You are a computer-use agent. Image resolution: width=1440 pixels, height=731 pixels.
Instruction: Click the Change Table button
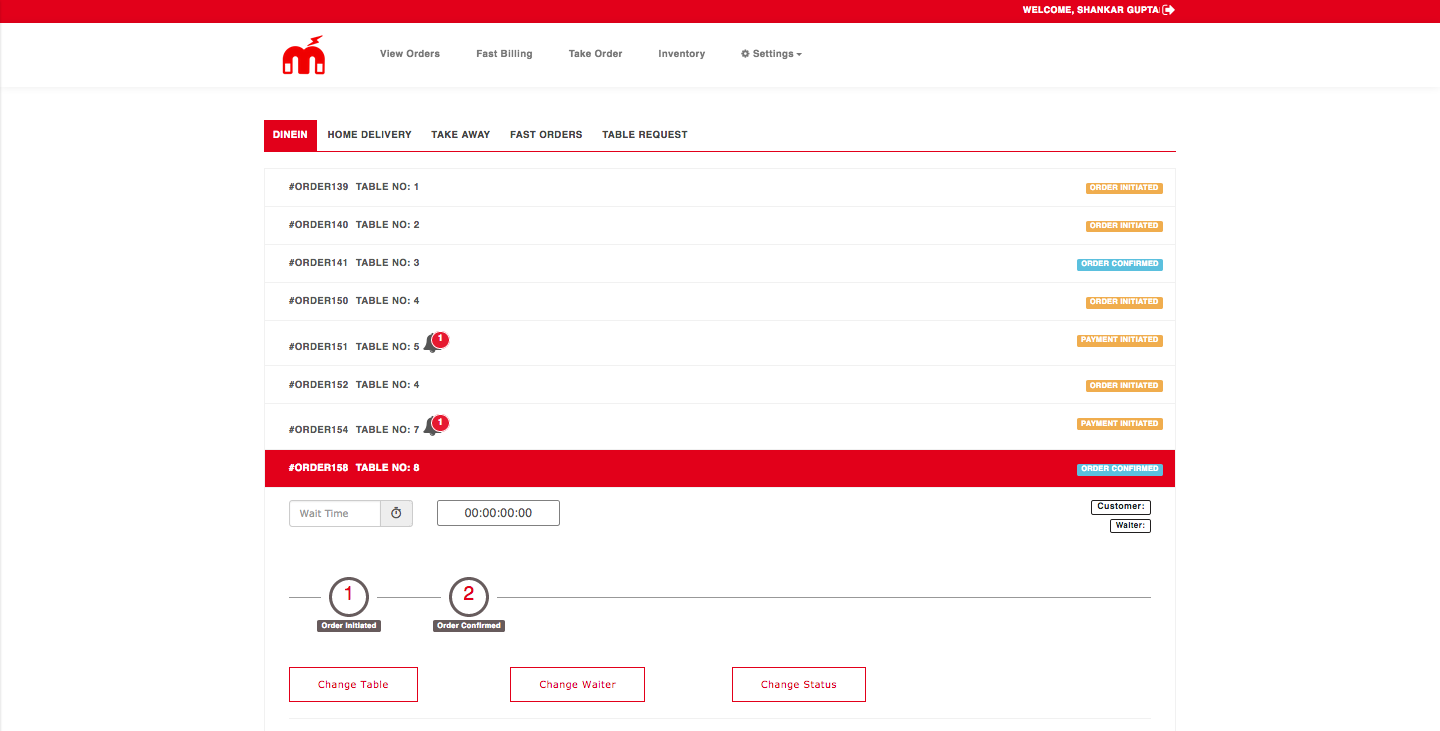[x=353, y=684]
